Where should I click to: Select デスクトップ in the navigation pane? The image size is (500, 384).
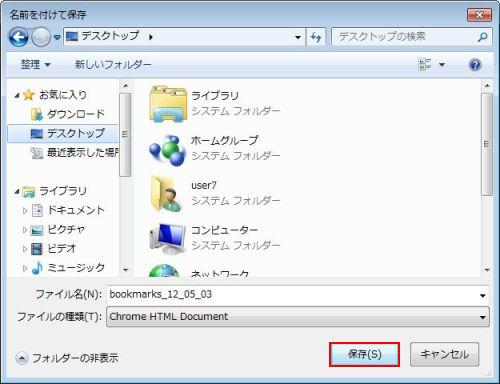click(63, 133)
